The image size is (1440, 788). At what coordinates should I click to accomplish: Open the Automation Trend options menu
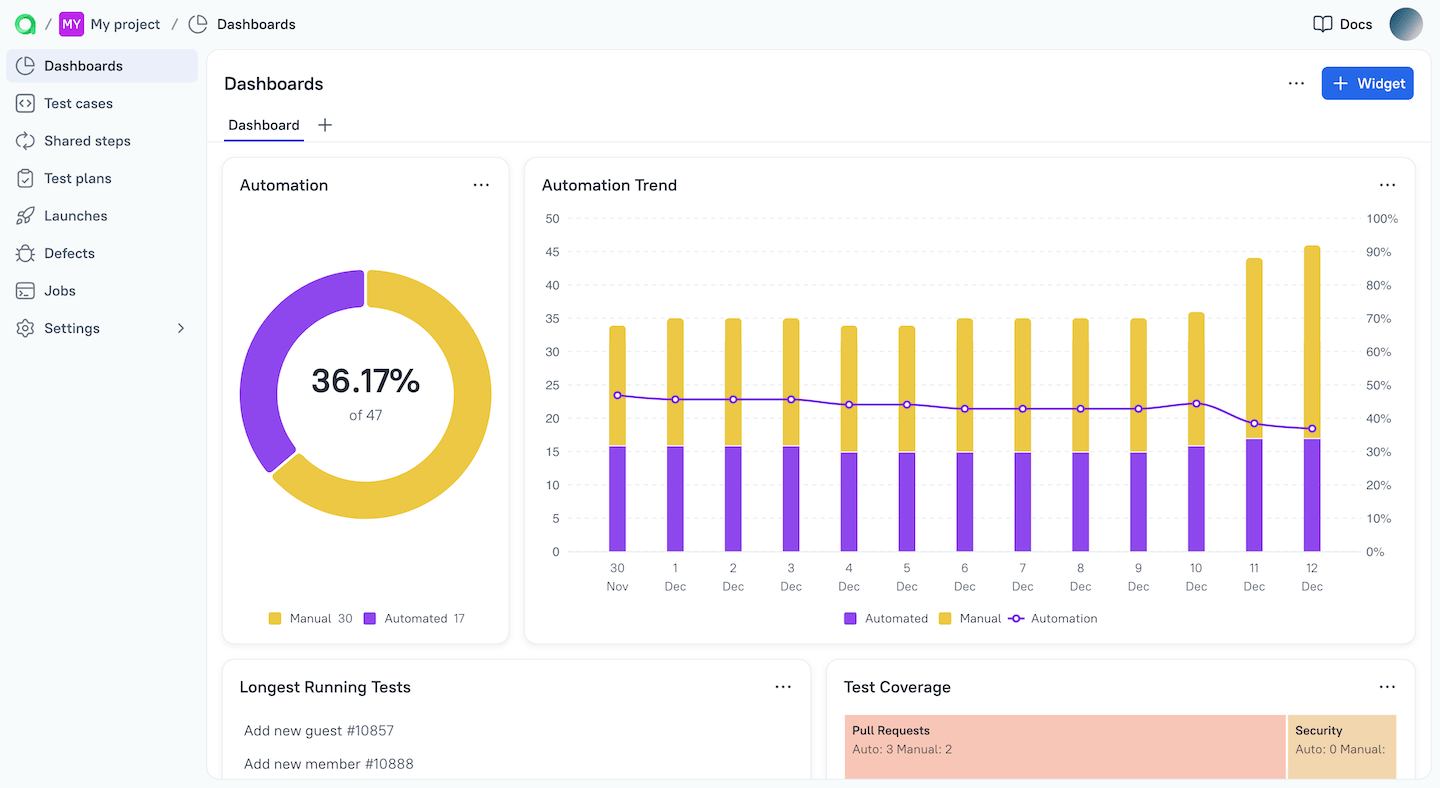[1387, 185]
